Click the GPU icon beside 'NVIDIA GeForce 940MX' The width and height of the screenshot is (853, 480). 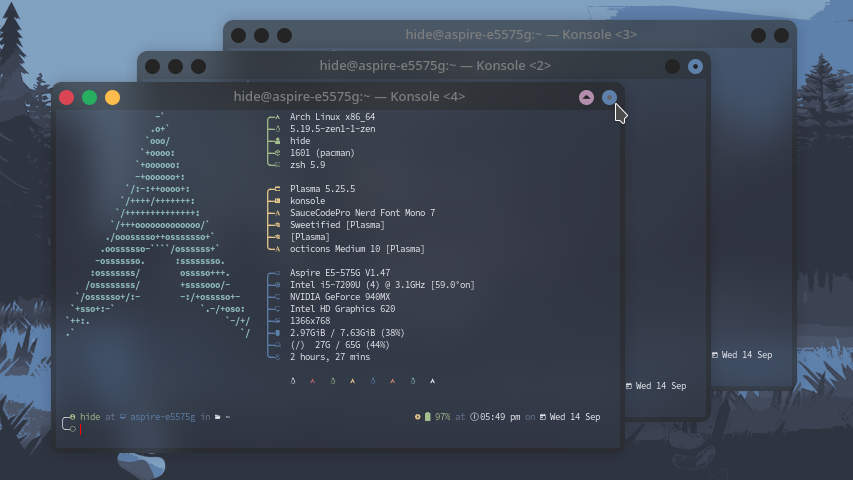277,297
